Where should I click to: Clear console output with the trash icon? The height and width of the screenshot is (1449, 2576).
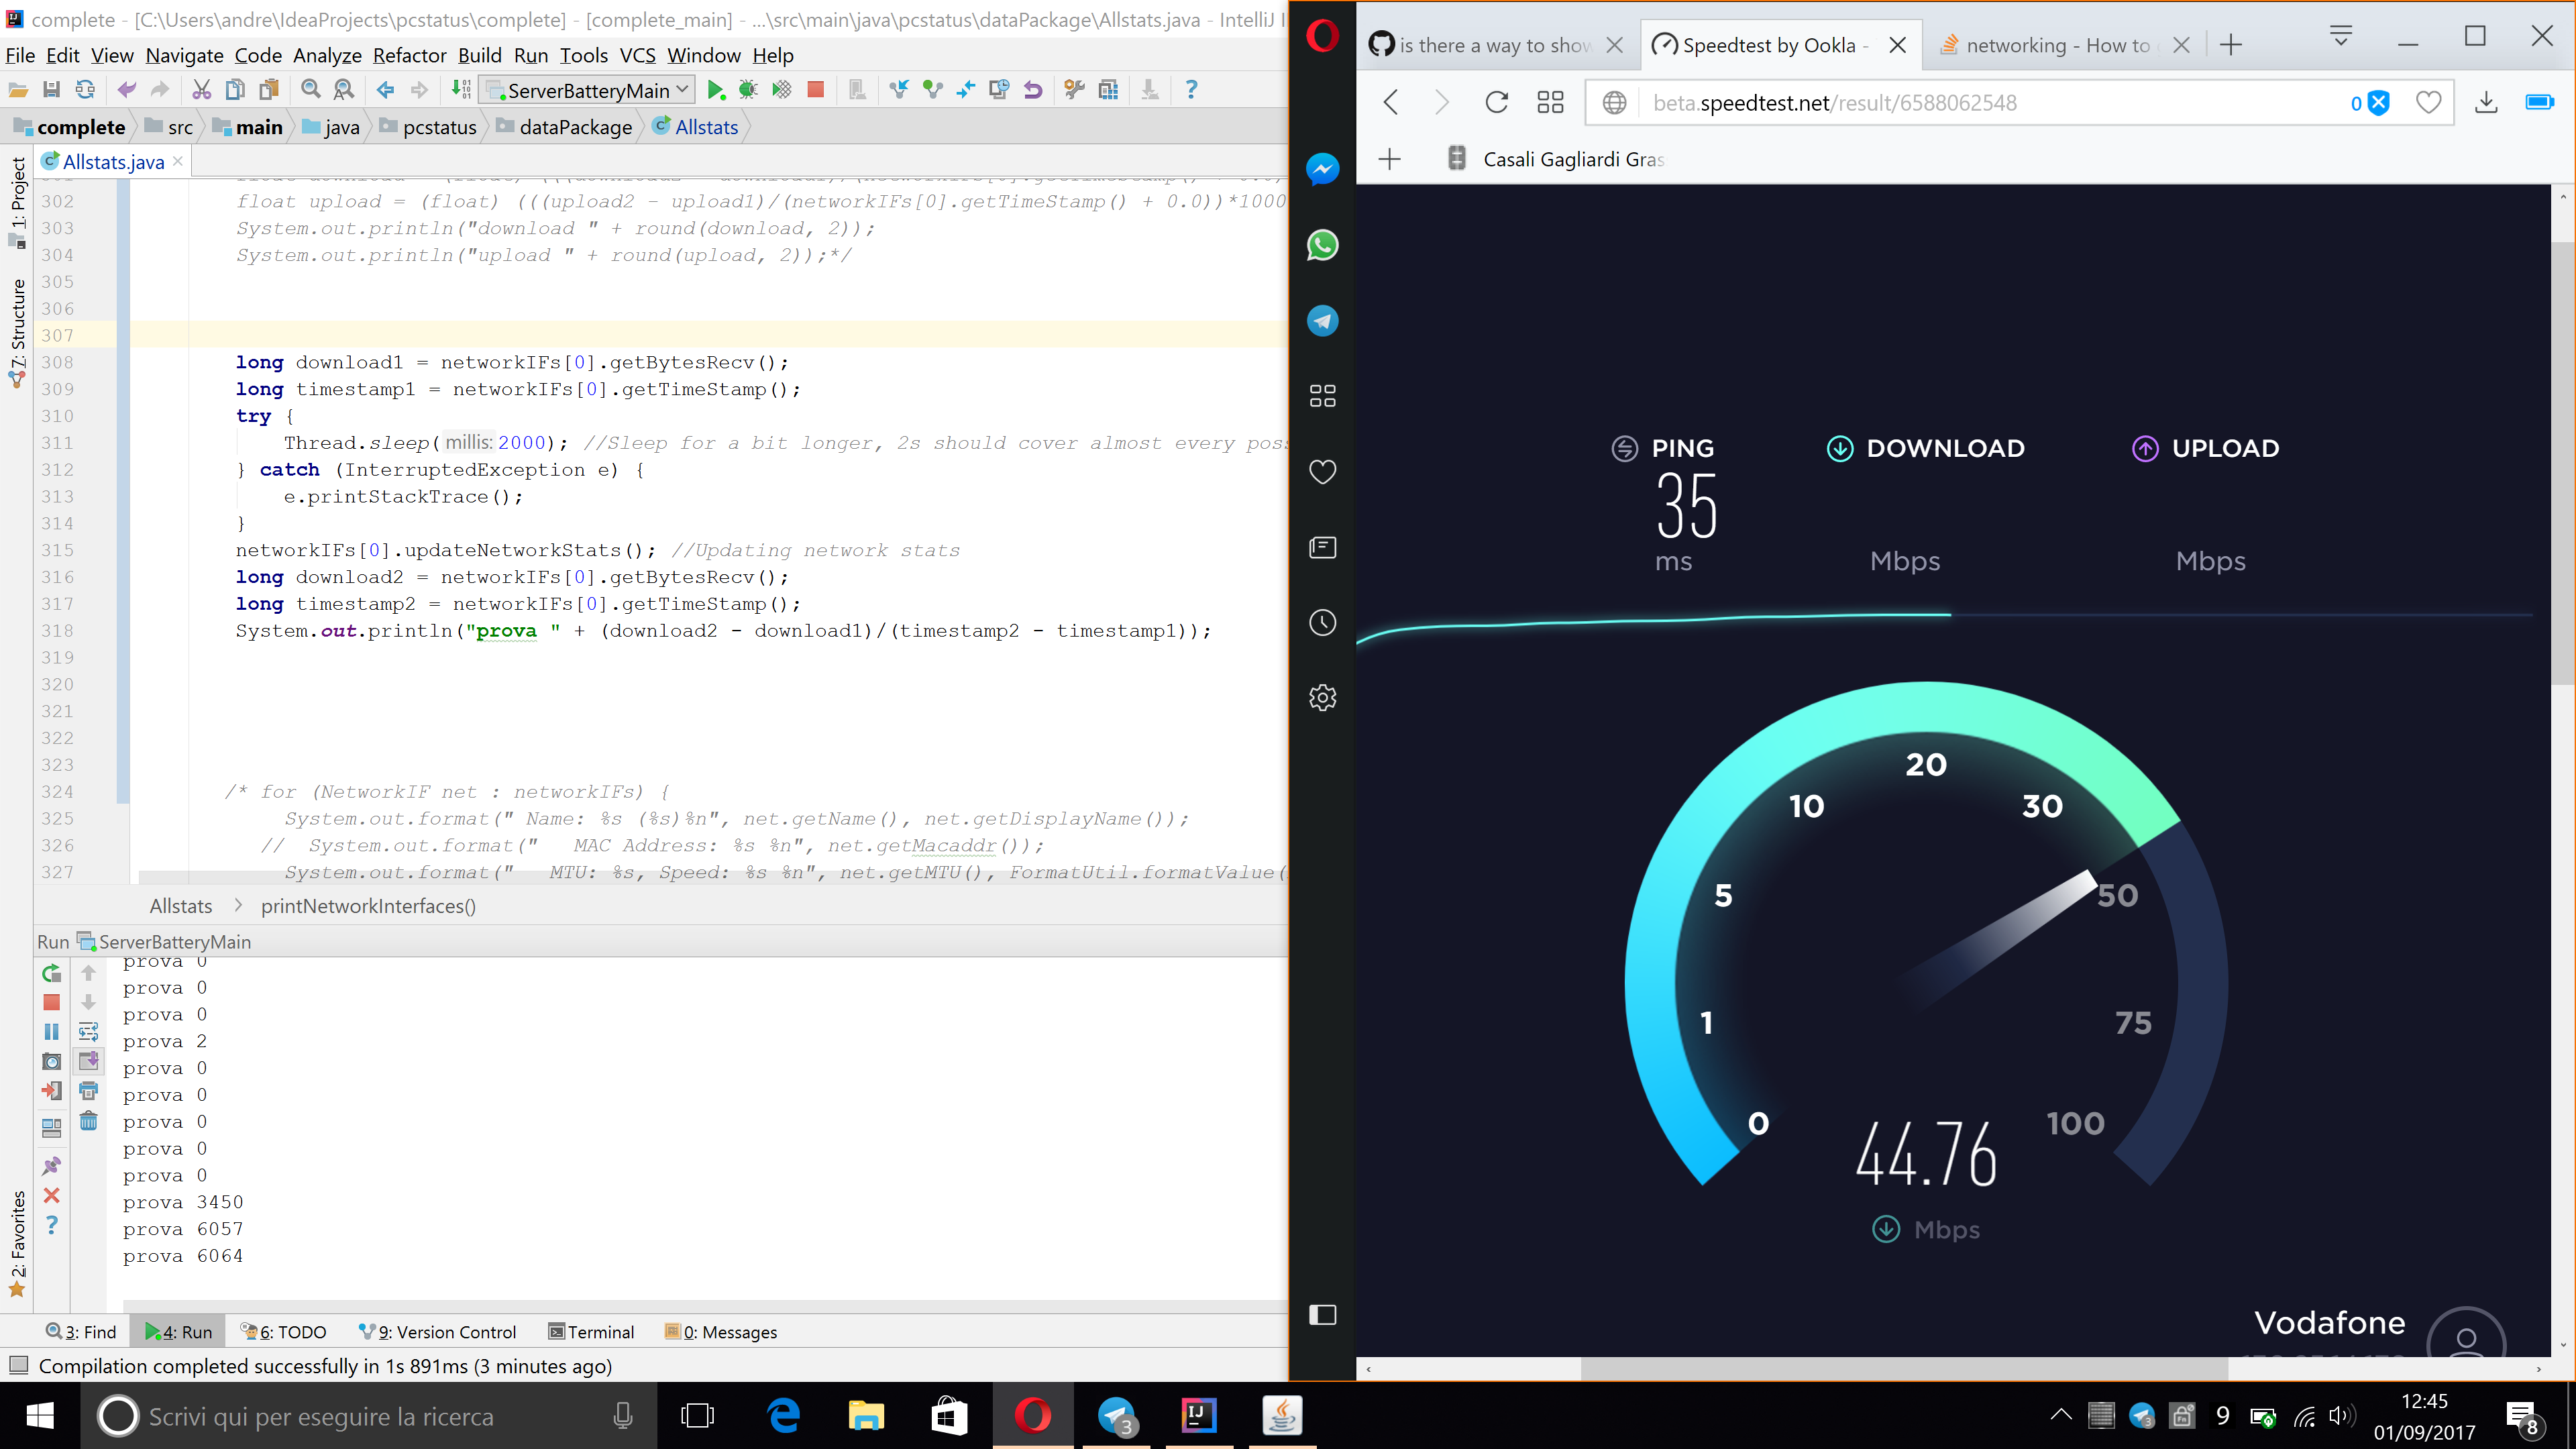[x=89, y=1121]
